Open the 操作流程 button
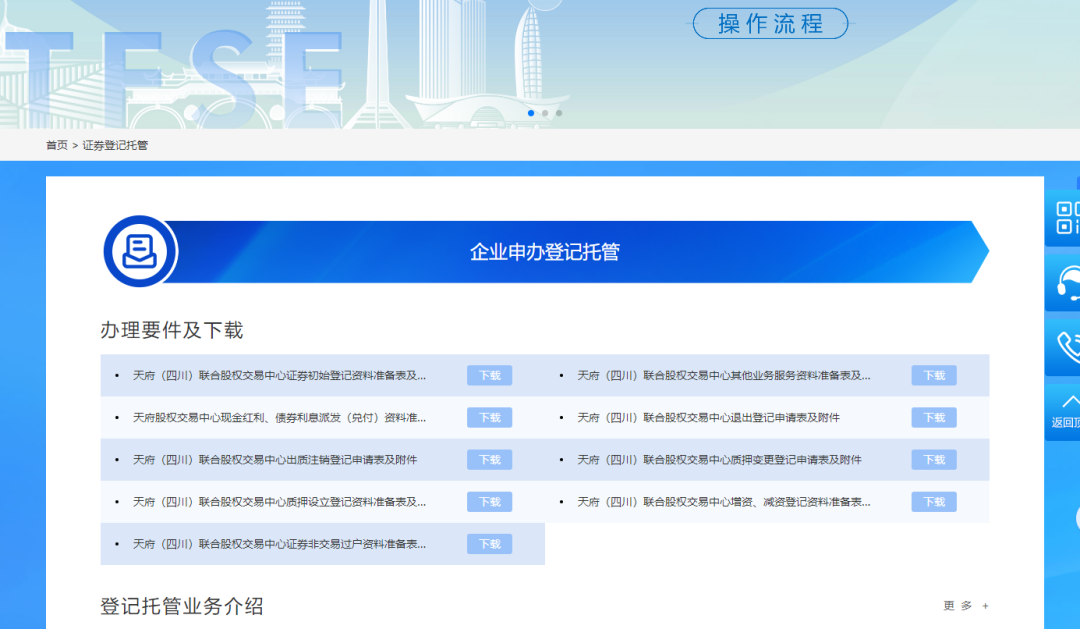Viewport: 1080px width, 629px height. coord(769,23)
